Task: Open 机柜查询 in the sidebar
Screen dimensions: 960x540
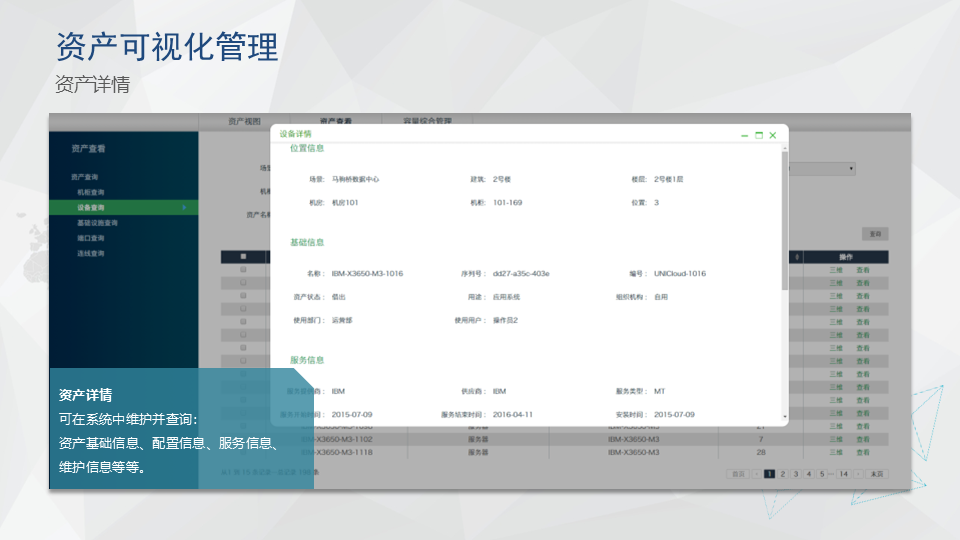Action: point(91,192)
